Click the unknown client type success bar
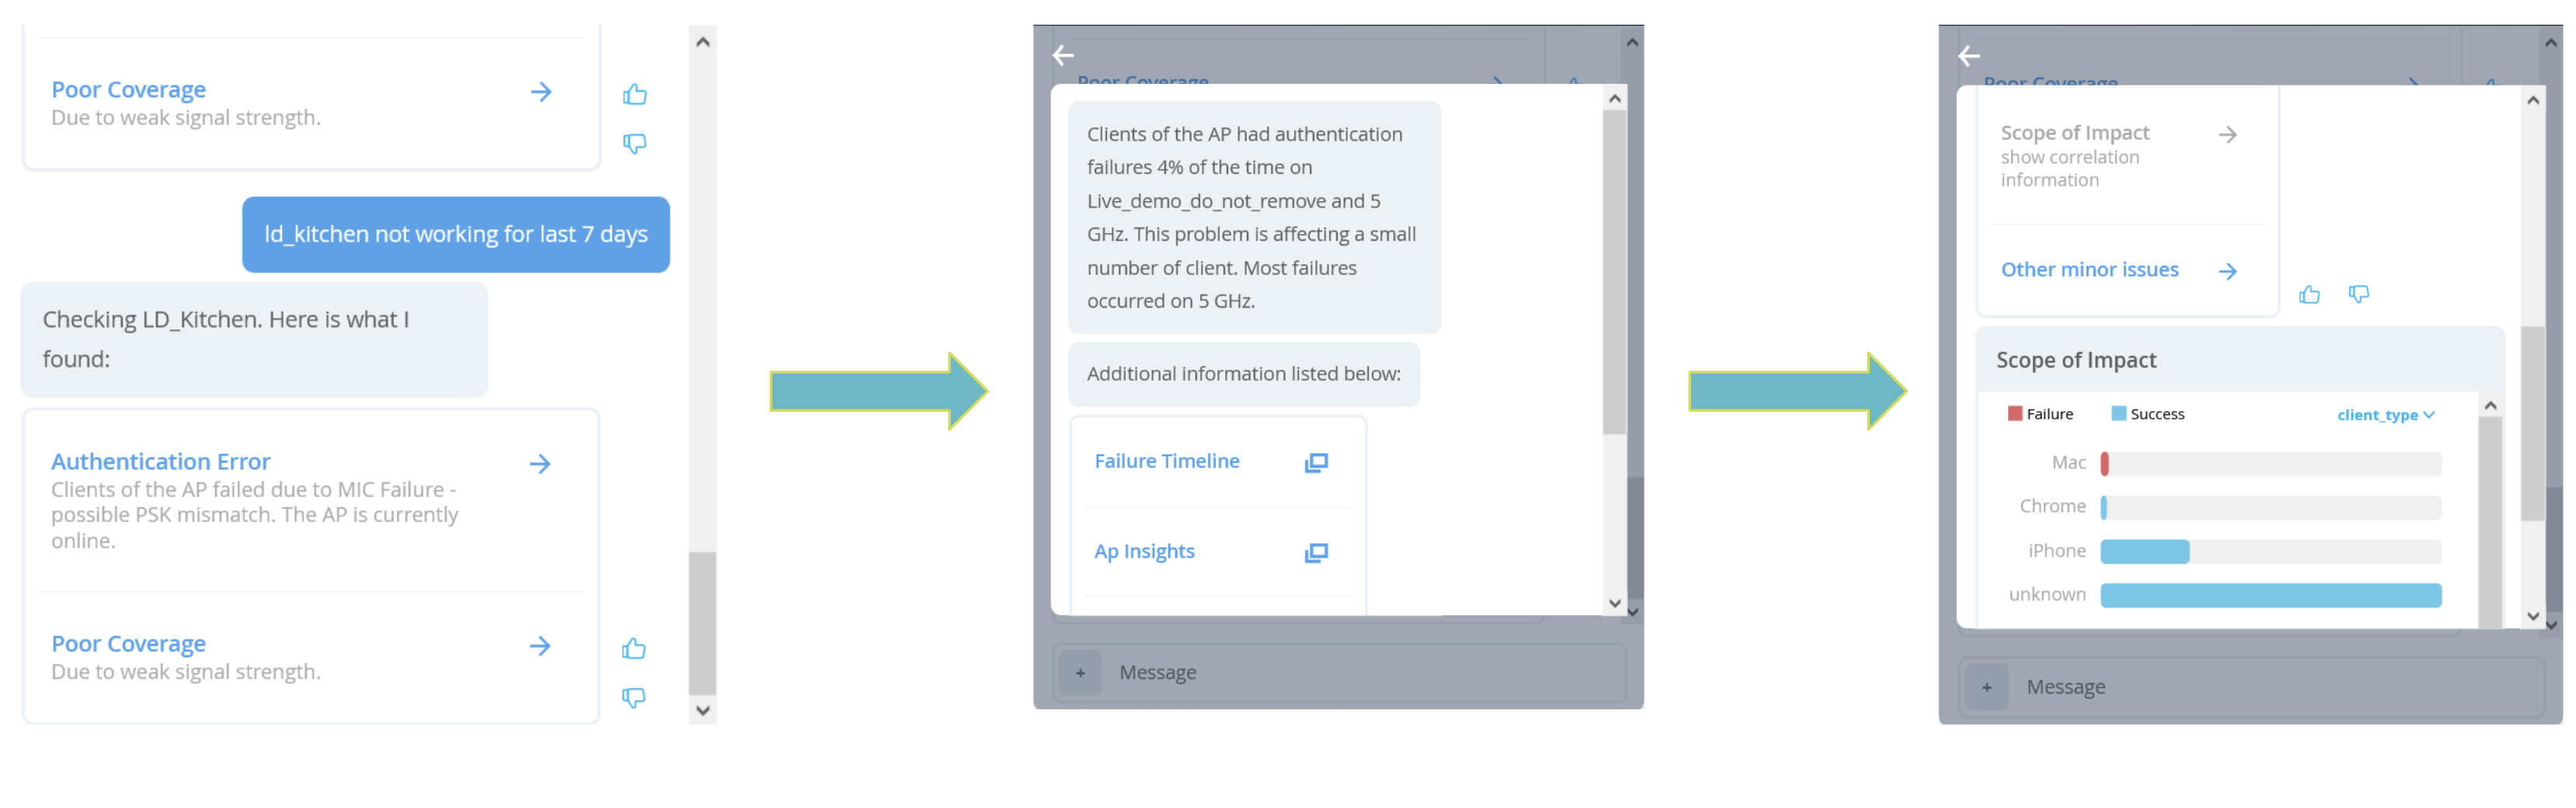This screenshot has width=2576, height=808. (2270, 596)
